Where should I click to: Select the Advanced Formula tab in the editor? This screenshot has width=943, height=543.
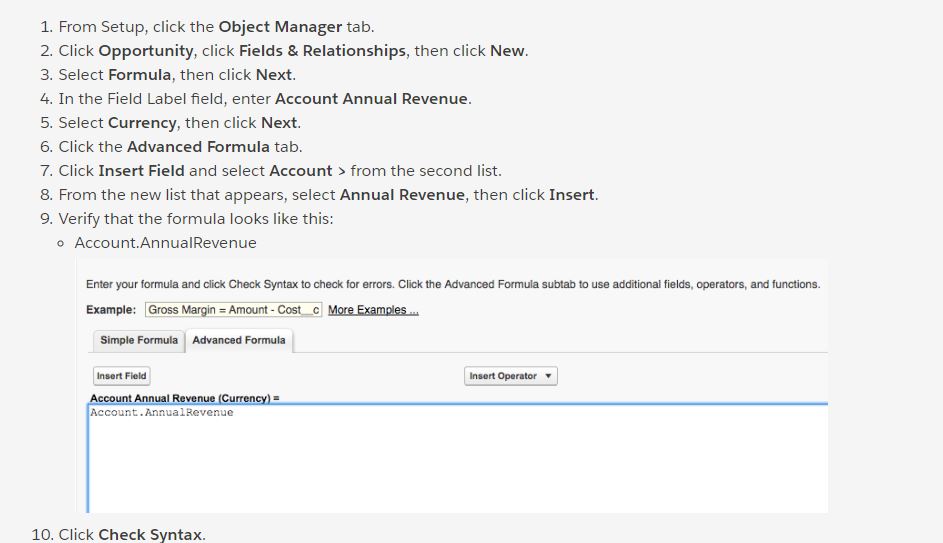[x=239, y=340]
